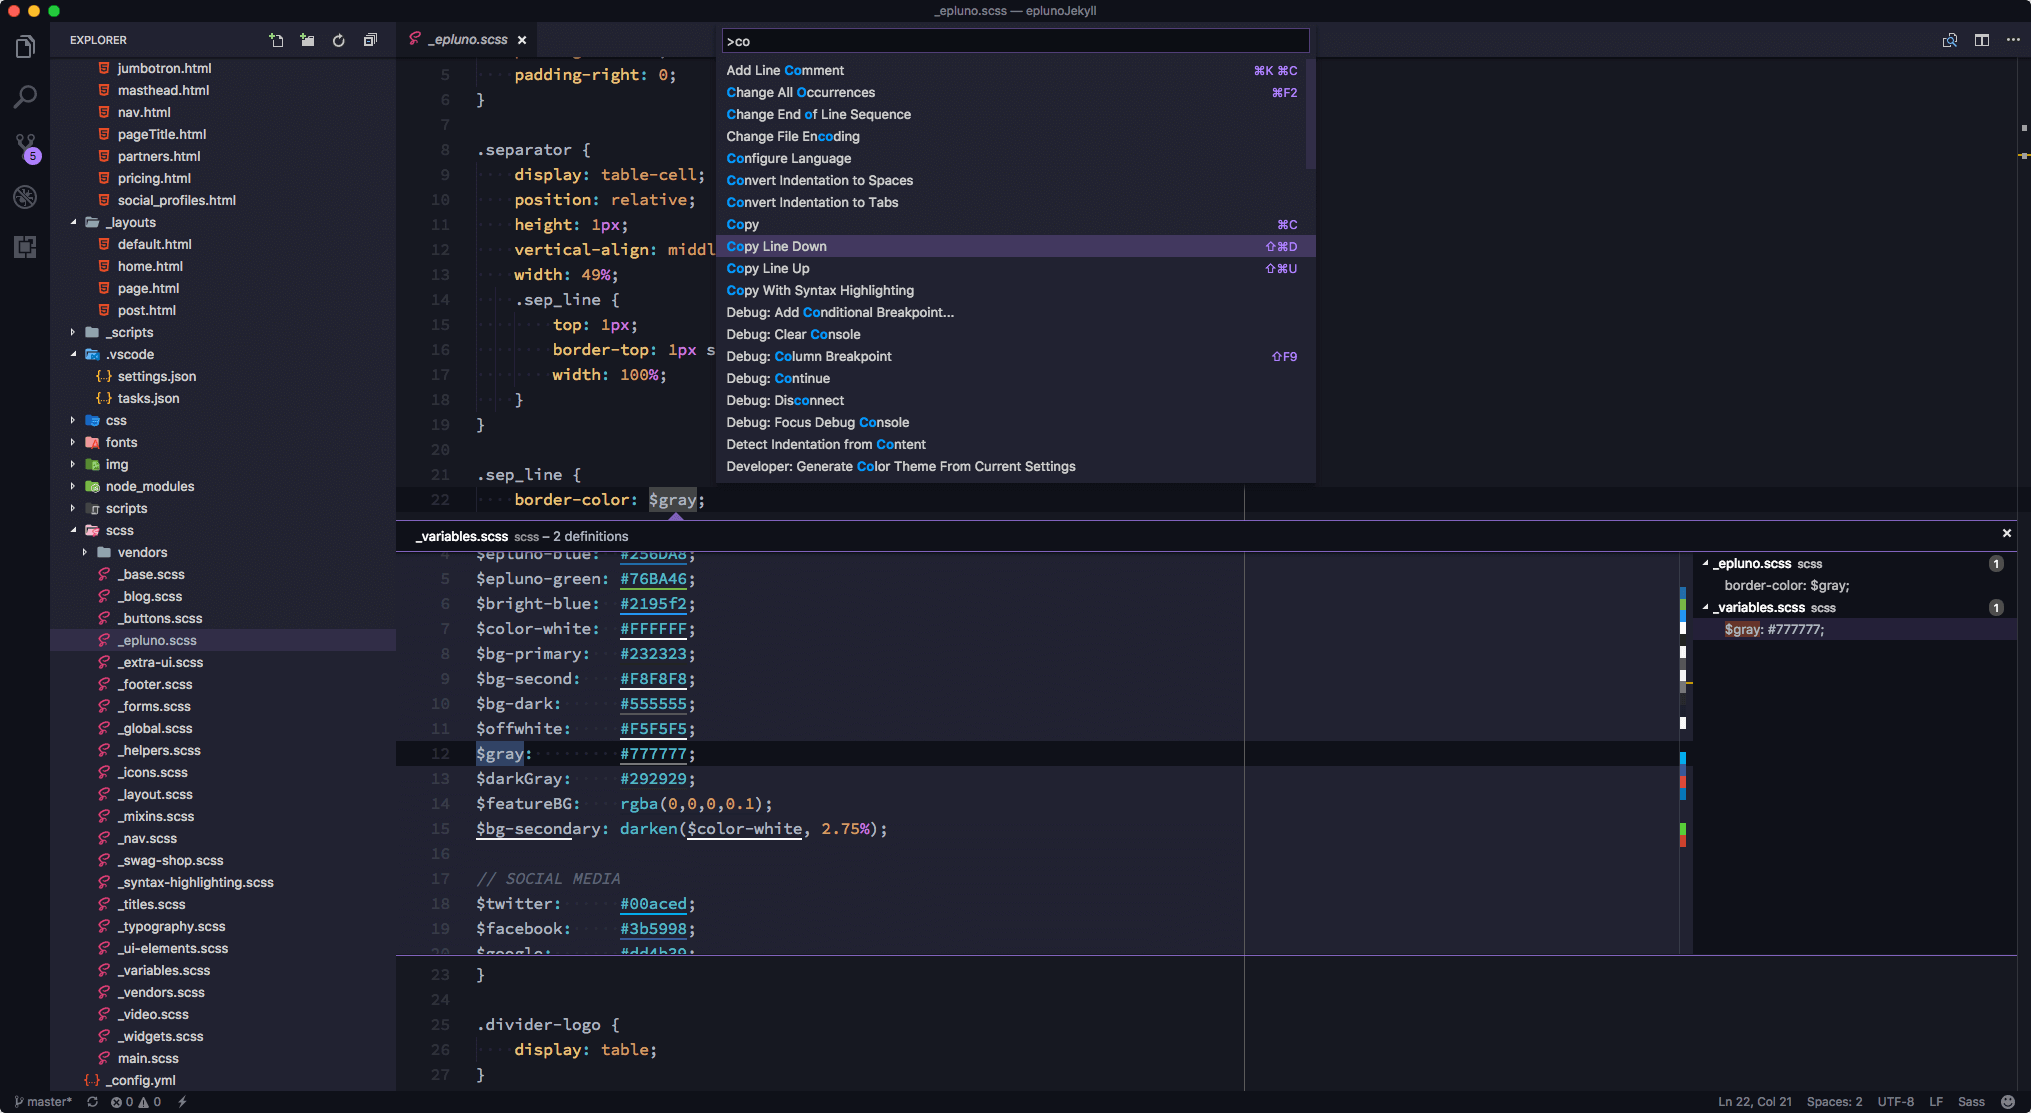Close the _variables.scss peek definition view

(2006, 533)
